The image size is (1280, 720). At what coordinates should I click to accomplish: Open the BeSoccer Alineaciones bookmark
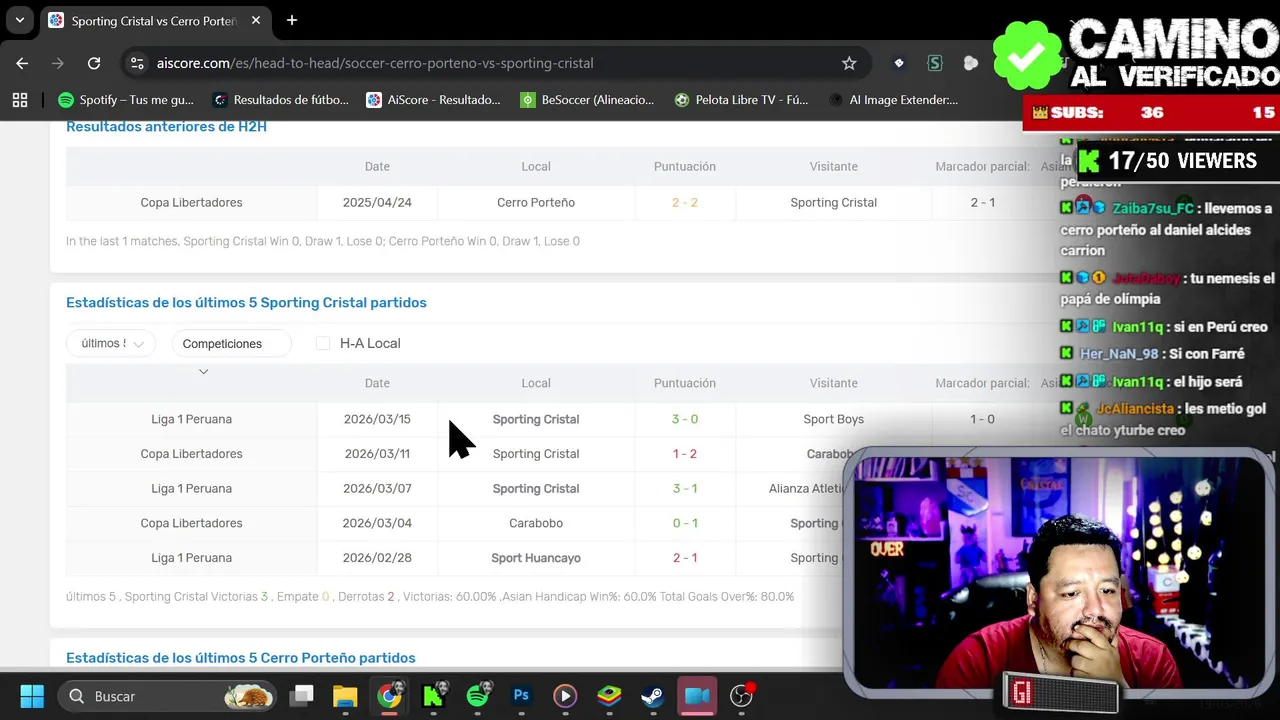pyautogui.click(x=588, y=100)
